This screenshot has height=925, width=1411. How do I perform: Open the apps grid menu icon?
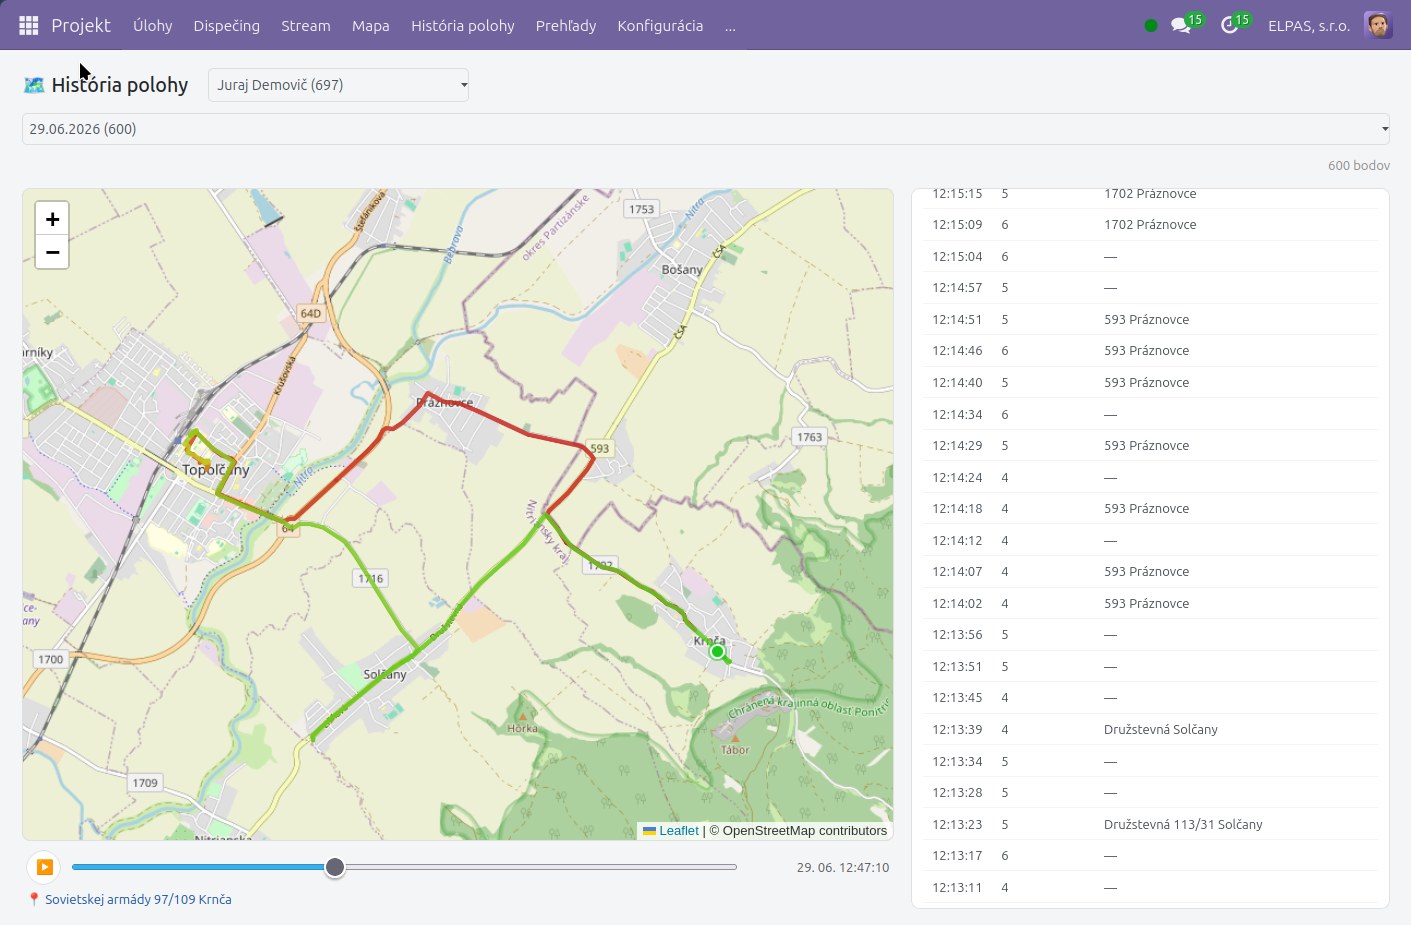tap(29, 25)
